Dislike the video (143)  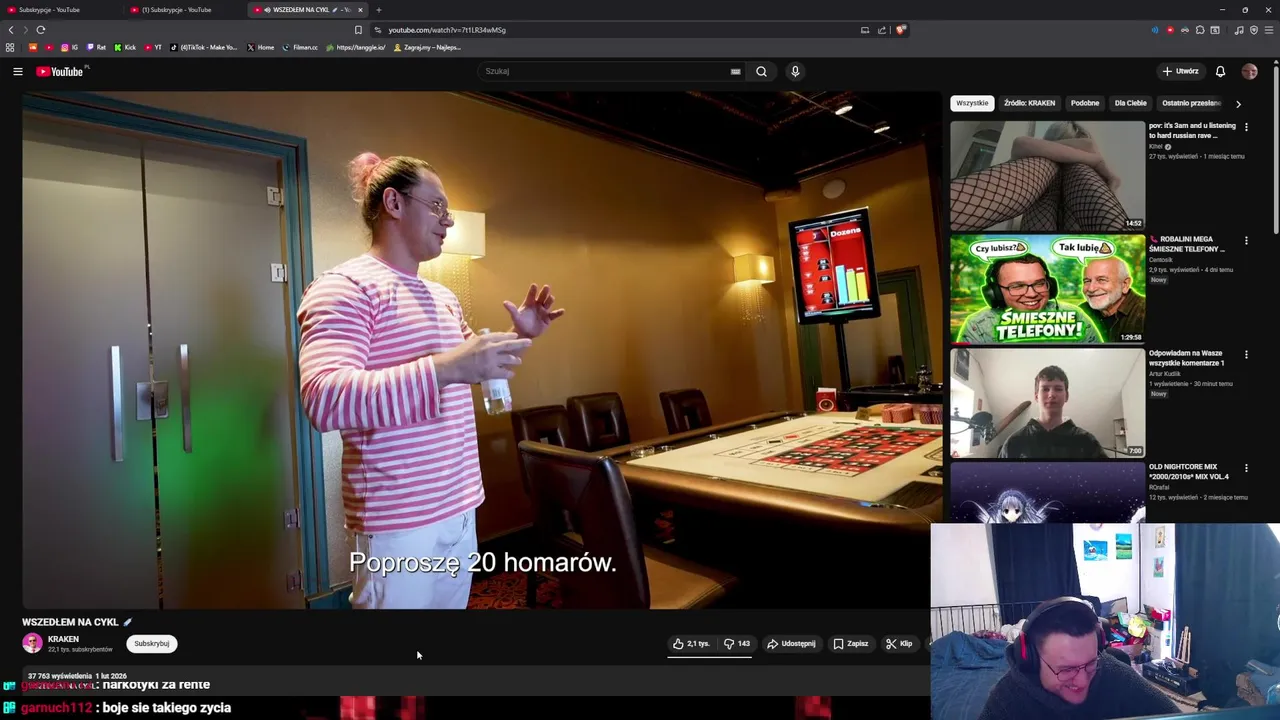coord(737,644)
